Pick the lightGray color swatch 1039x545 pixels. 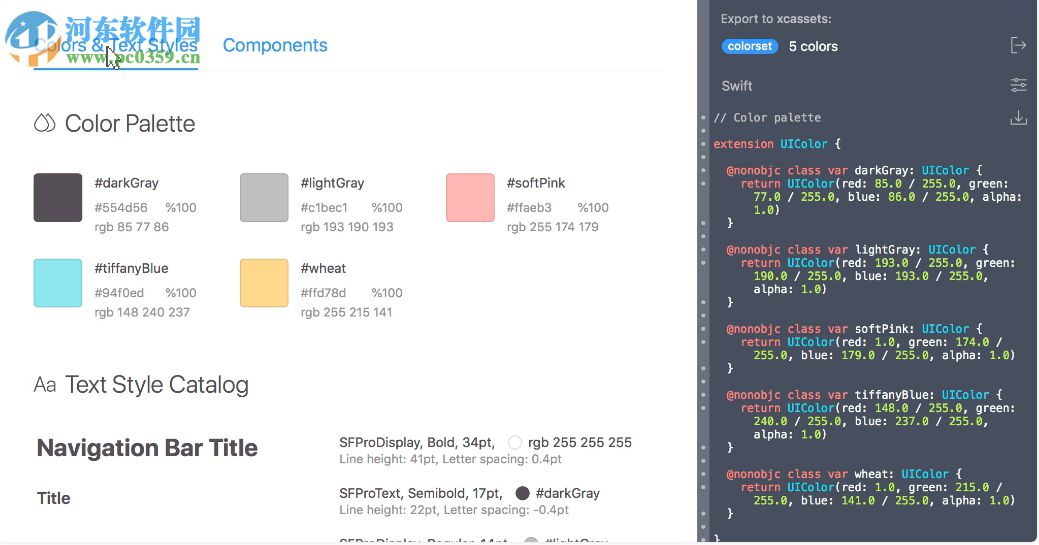264,198
